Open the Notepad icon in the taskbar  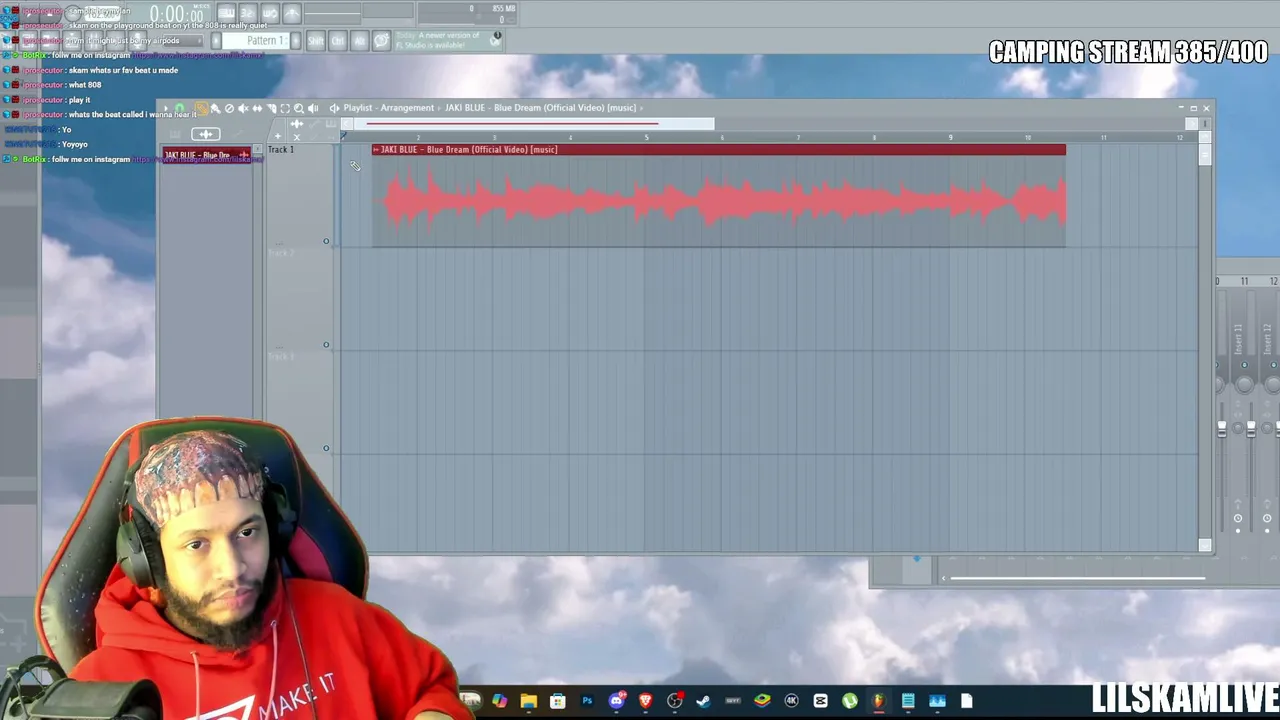[x=908, y=701]
